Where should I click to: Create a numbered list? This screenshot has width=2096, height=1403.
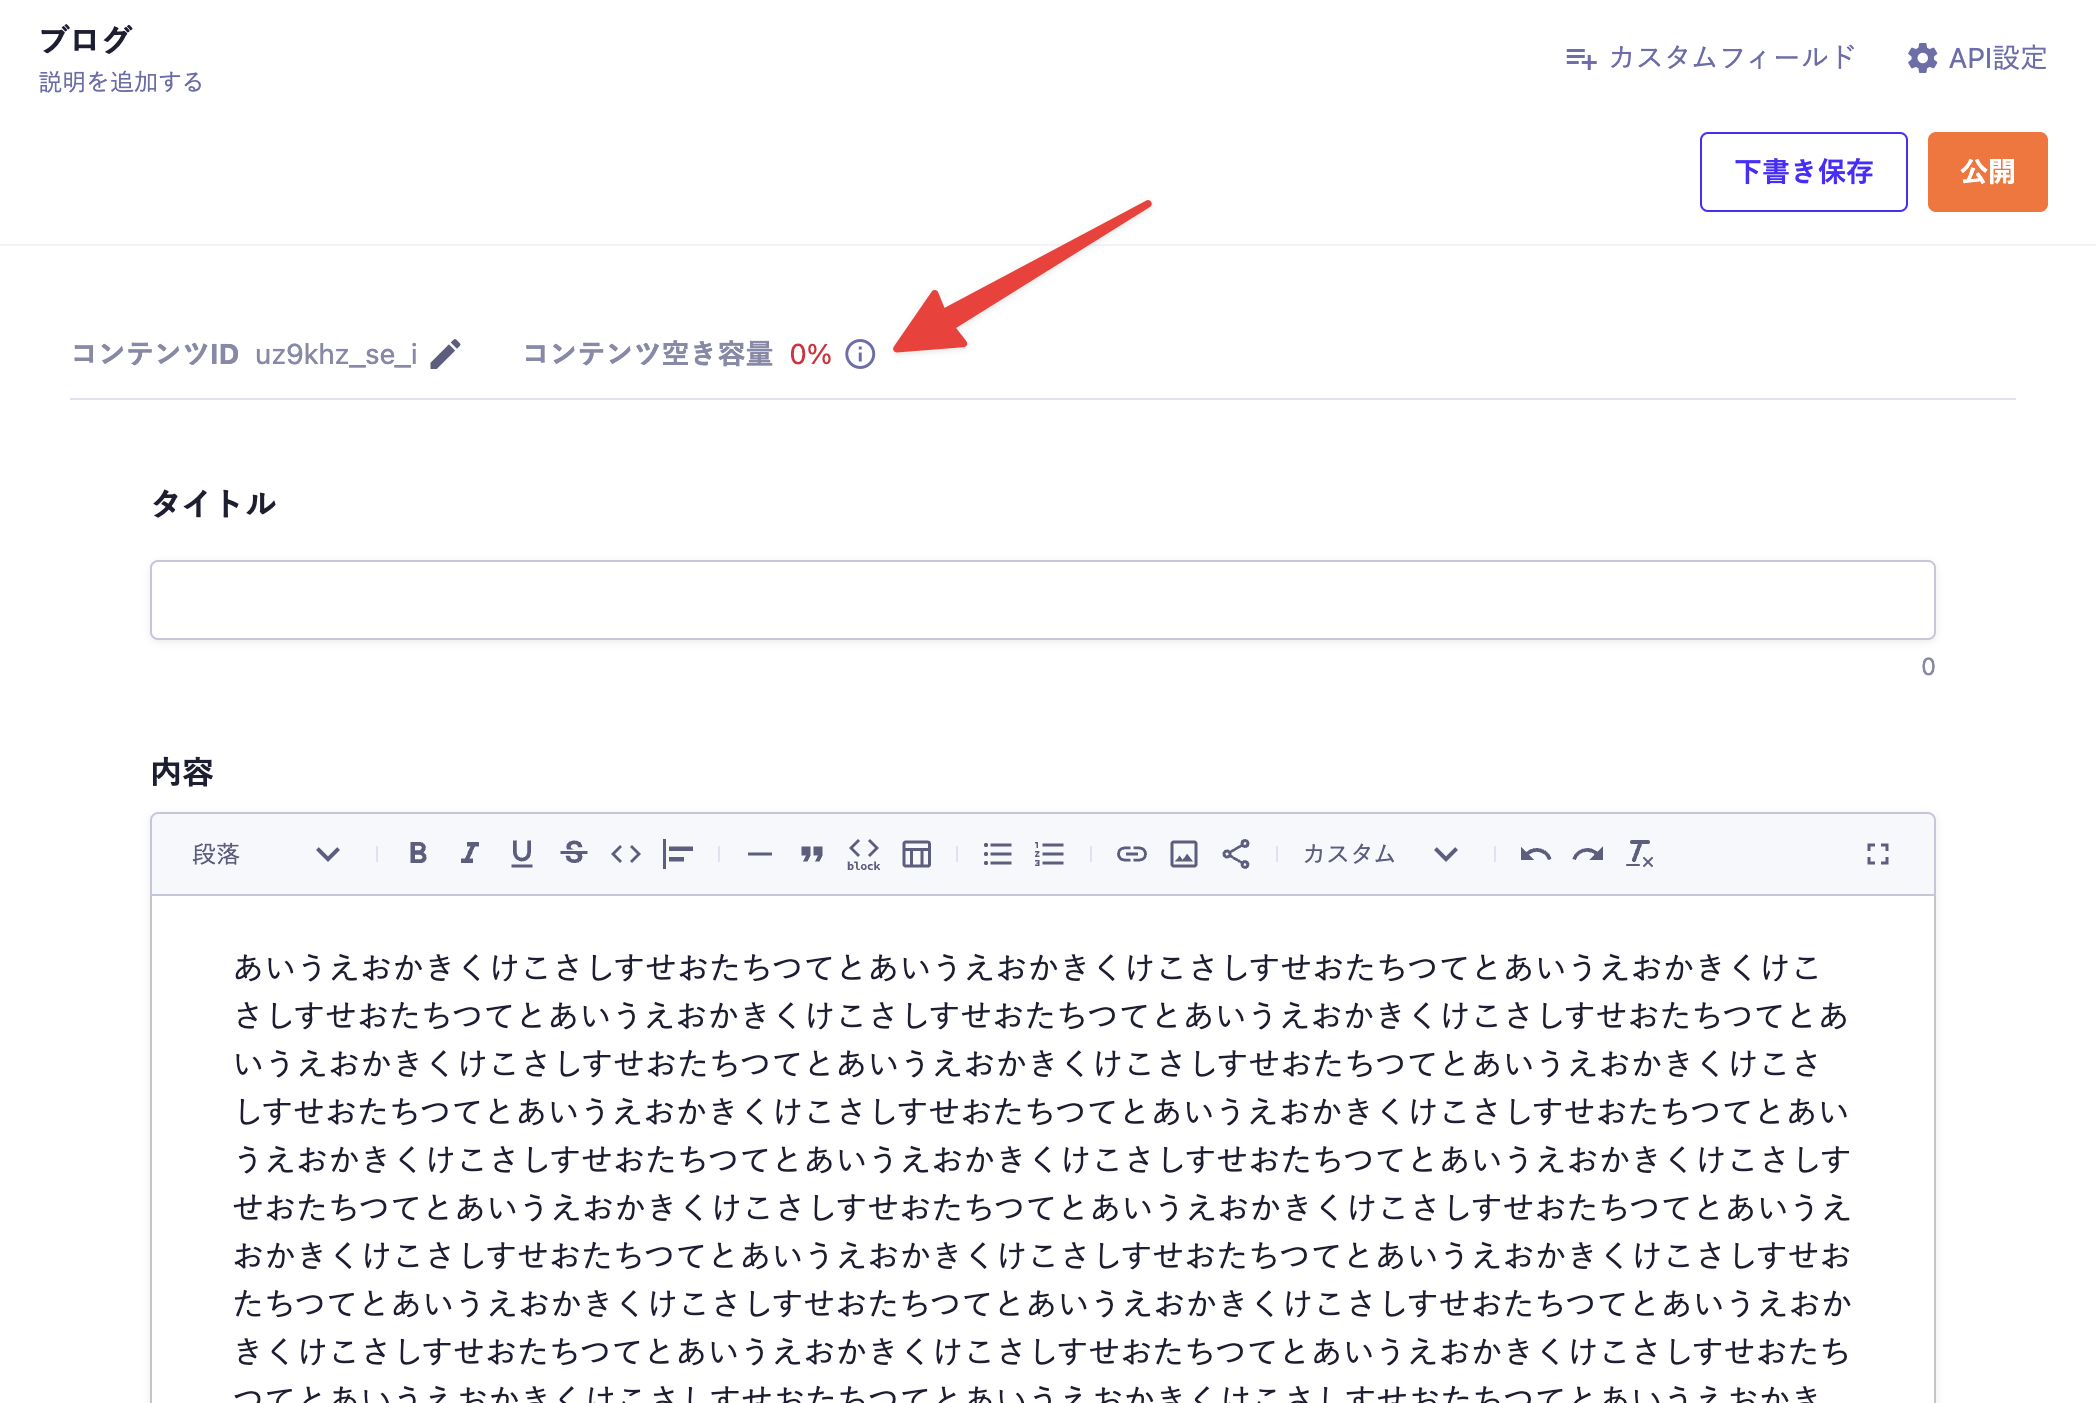pyautogui.click(x=1049, y=853)
